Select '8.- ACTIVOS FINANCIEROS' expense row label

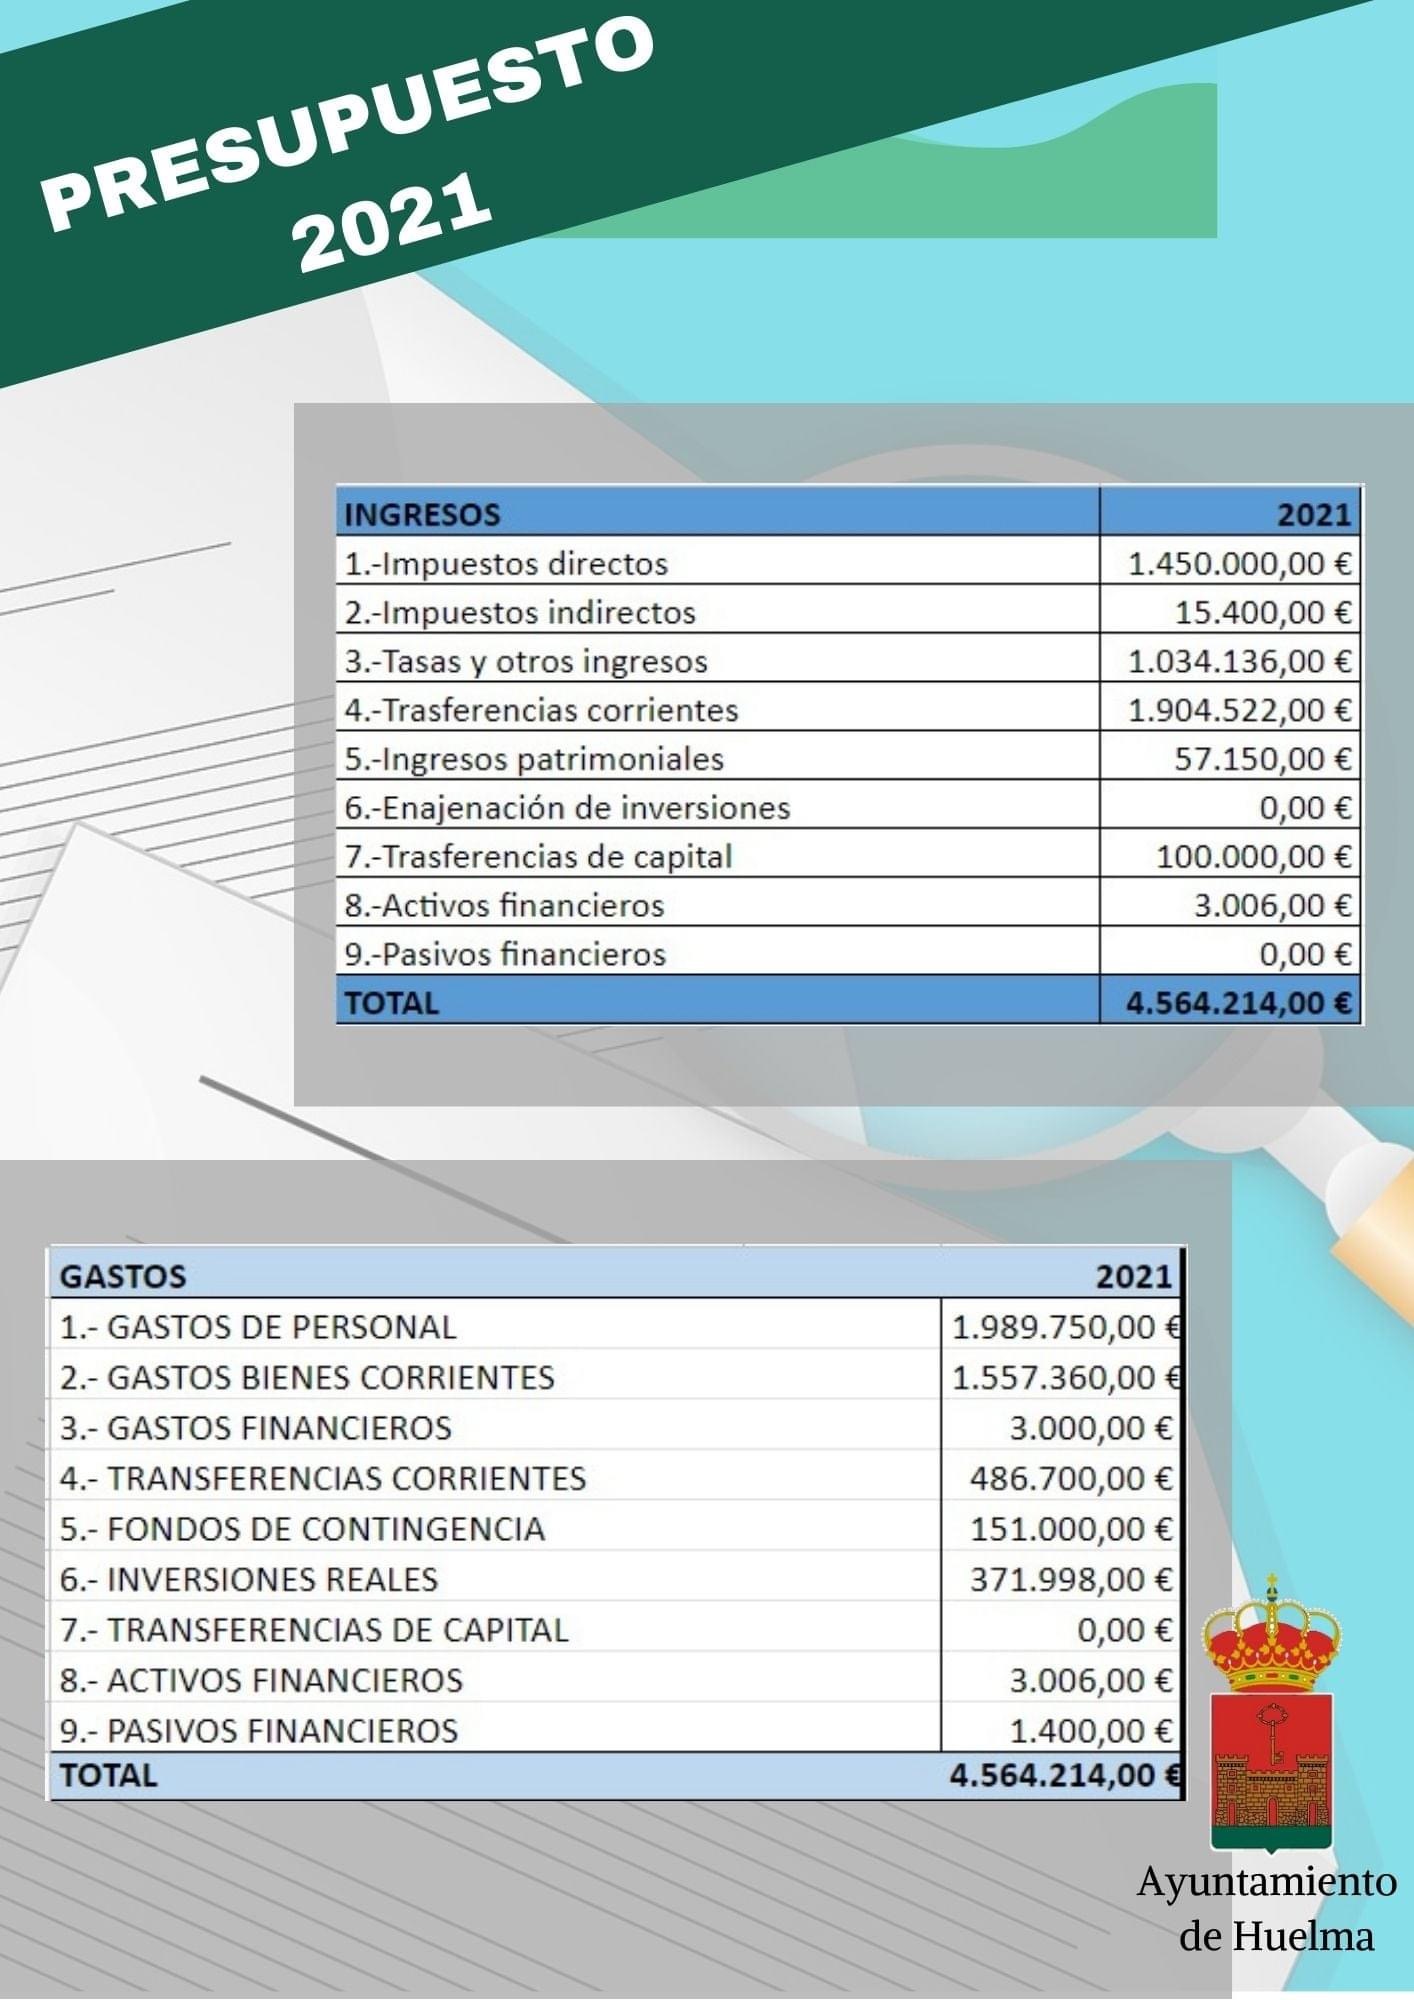point(261,1680)
